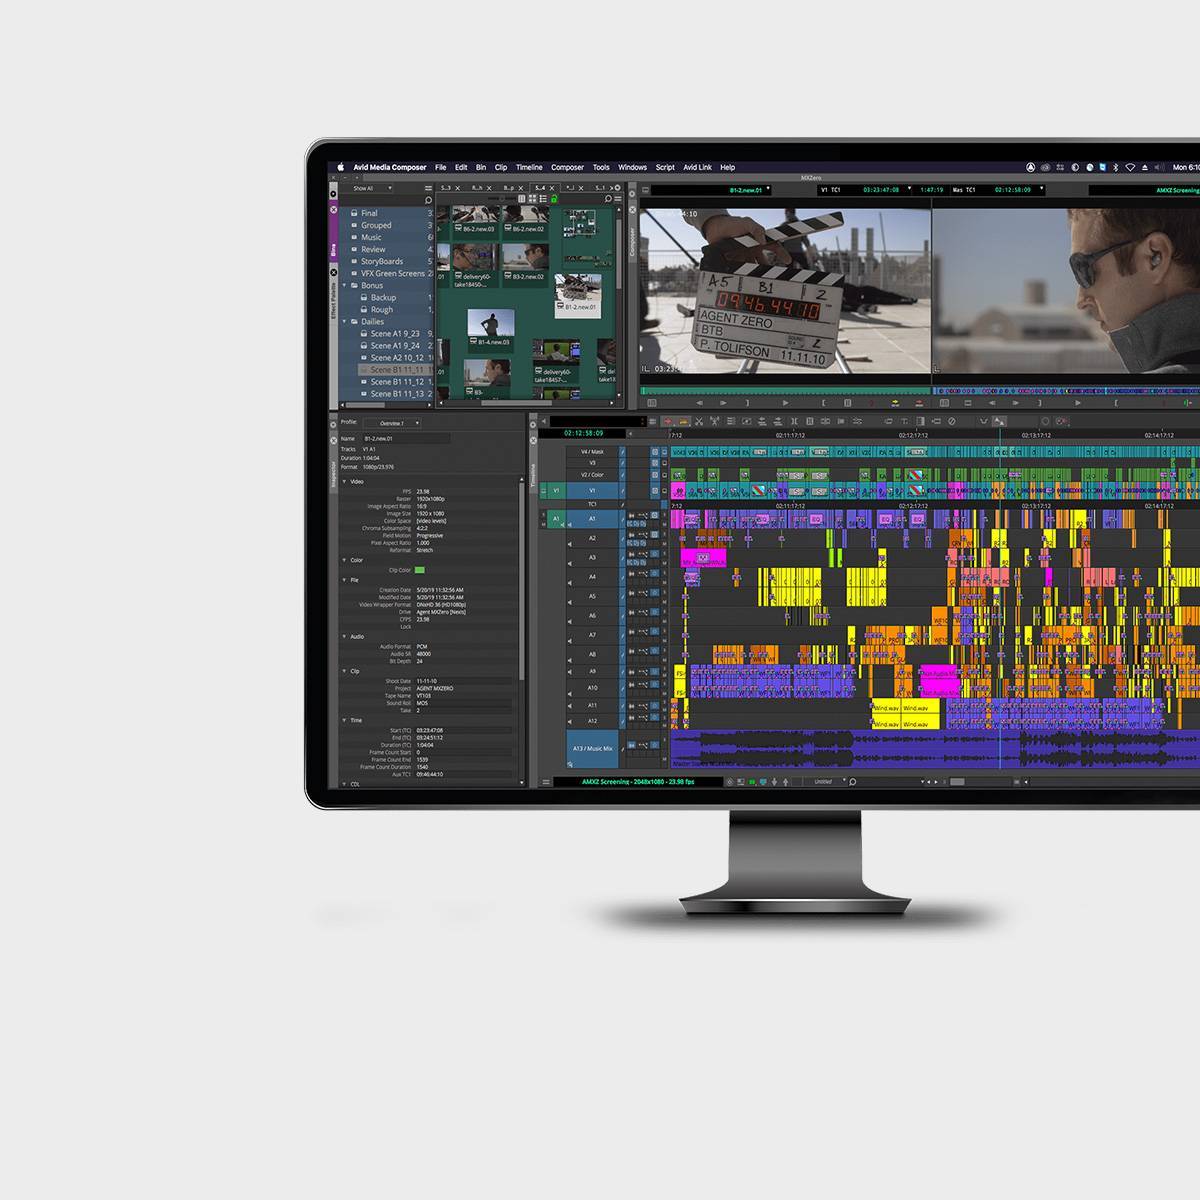Select the yellow Extract/Splice-In segment tool
This screenshot has height=1200, width=1200.
tap(683, 421)
